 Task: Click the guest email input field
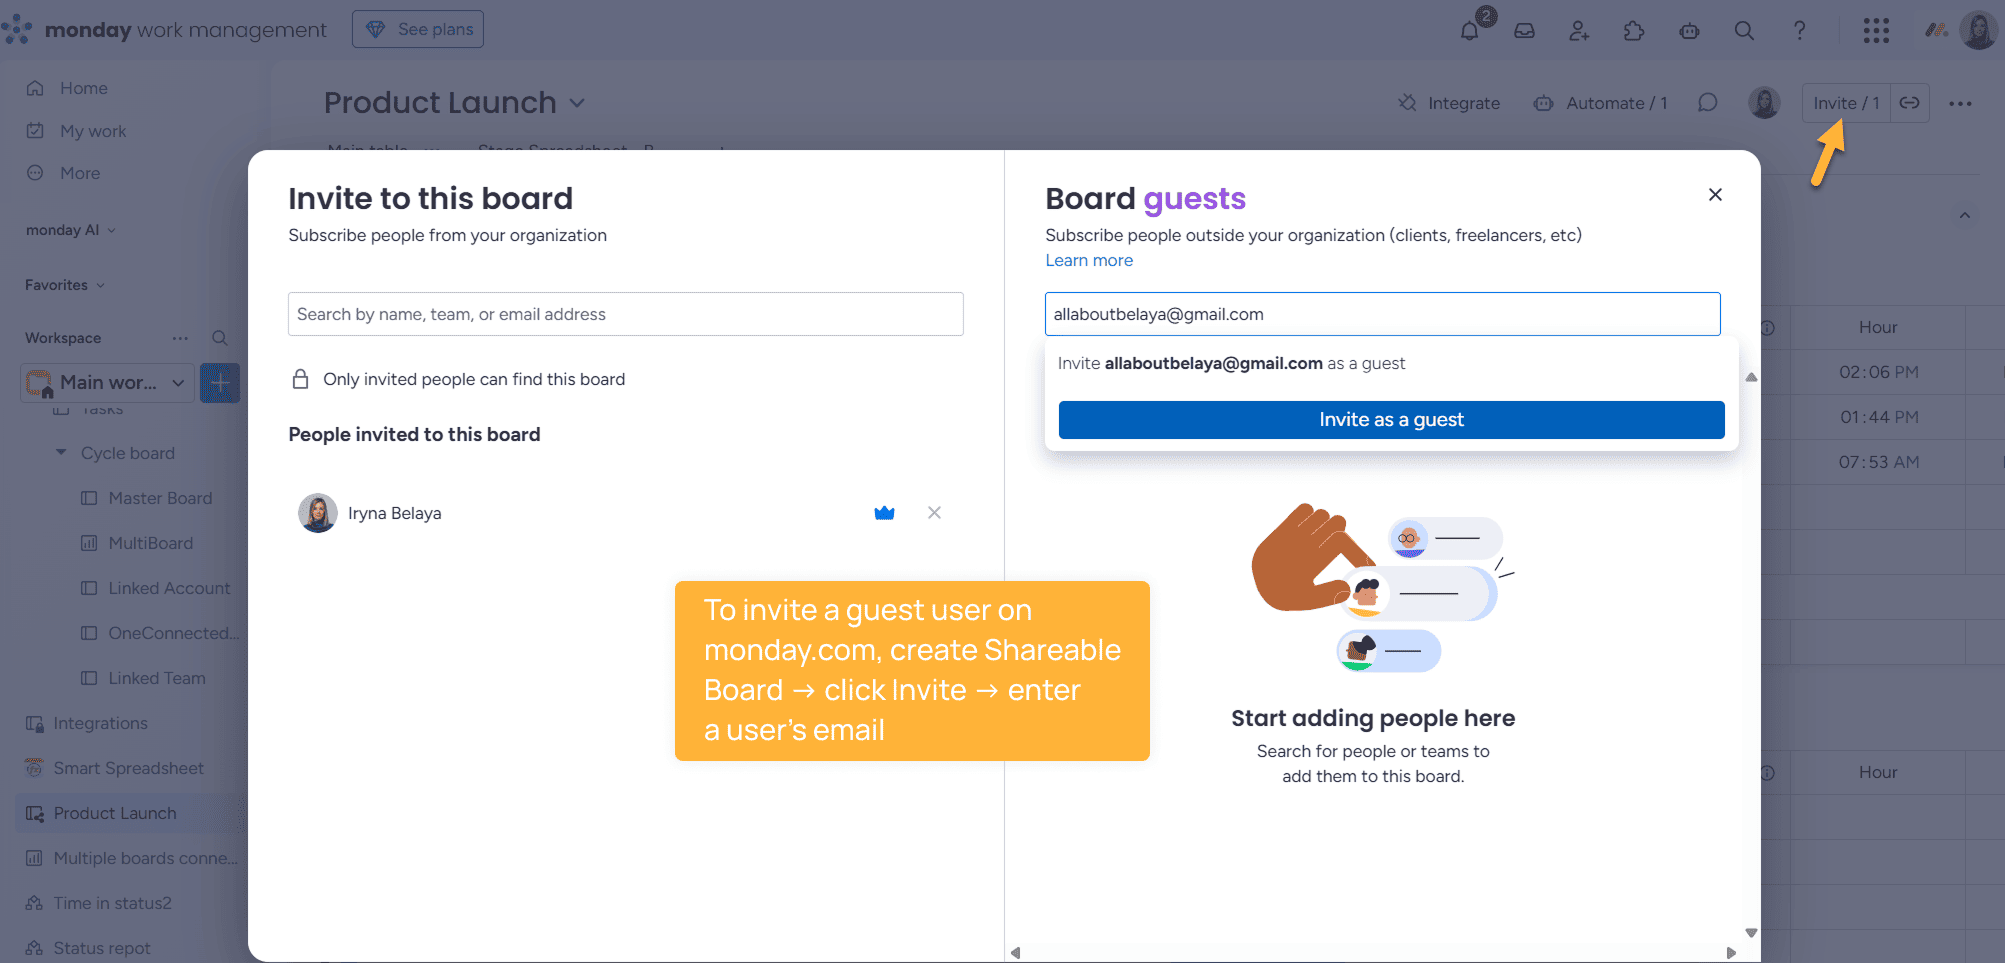(x=1383, y=314)
